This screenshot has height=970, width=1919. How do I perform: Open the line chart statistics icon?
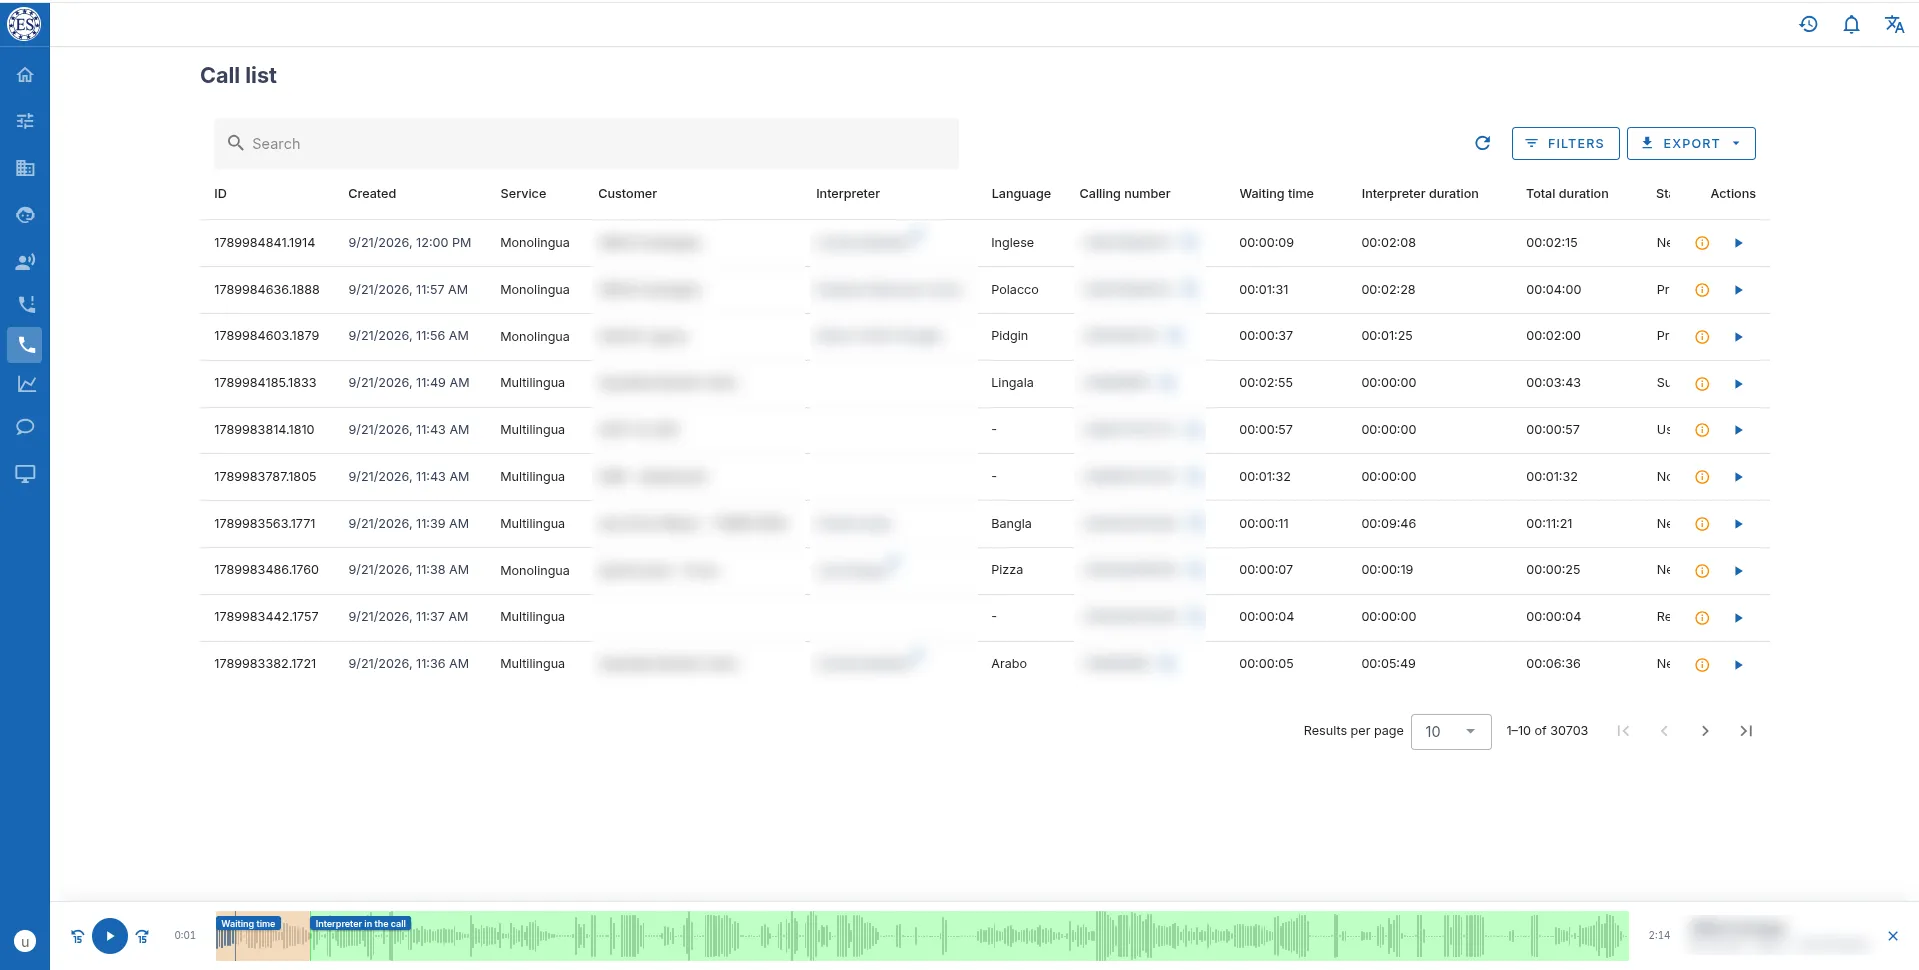coord(25,384)
